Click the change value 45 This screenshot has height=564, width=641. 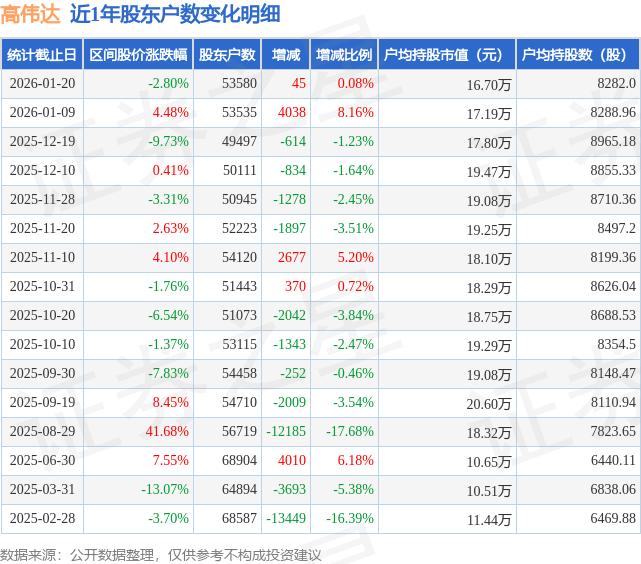tap(299, 83)
